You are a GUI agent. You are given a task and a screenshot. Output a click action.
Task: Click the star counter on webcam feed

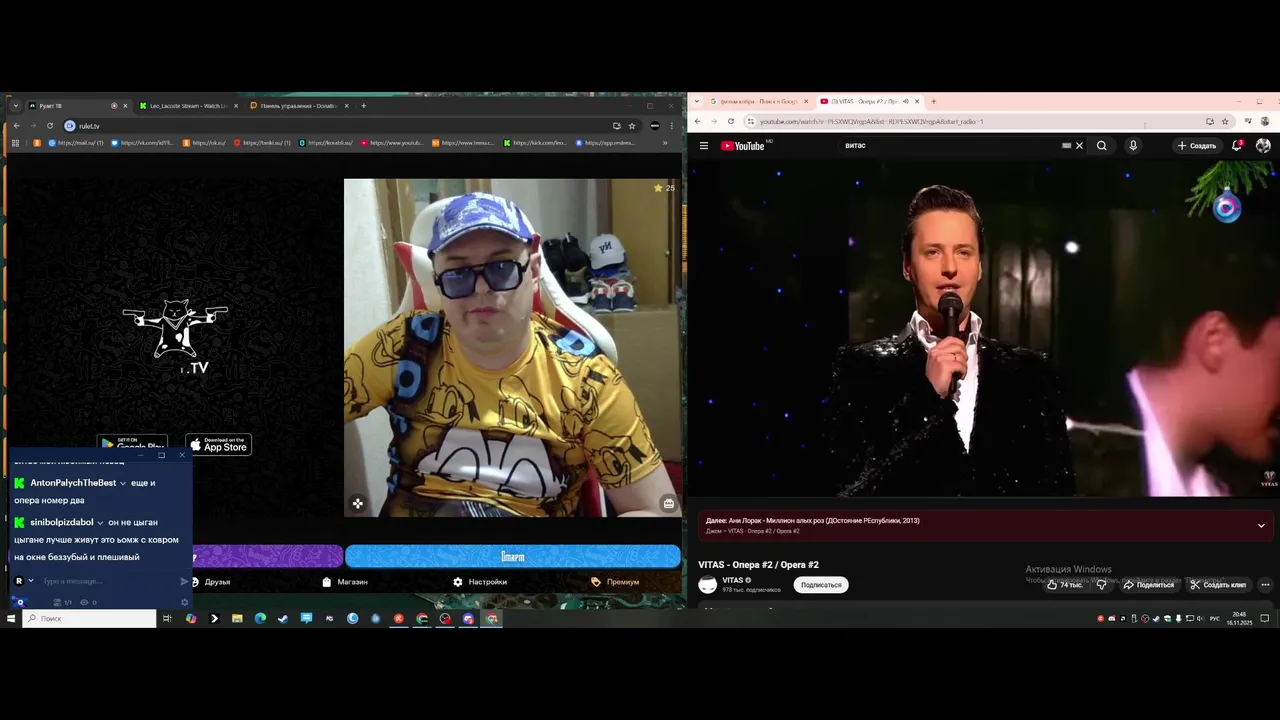(664, 188)
